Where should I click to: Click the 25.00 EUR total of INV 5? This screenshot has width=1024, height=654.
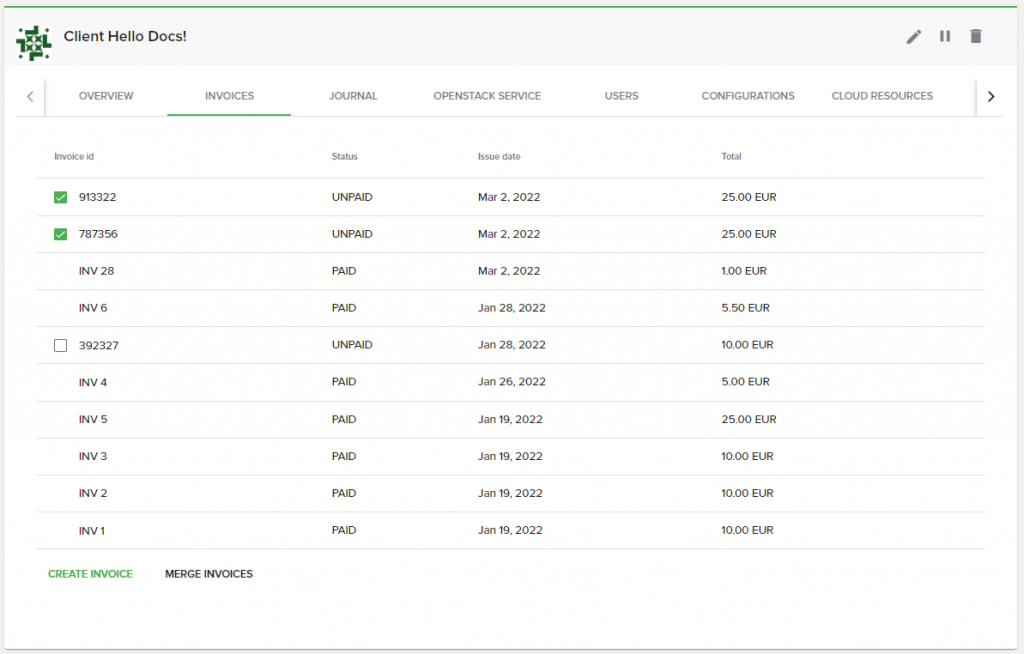click(748, 419)
